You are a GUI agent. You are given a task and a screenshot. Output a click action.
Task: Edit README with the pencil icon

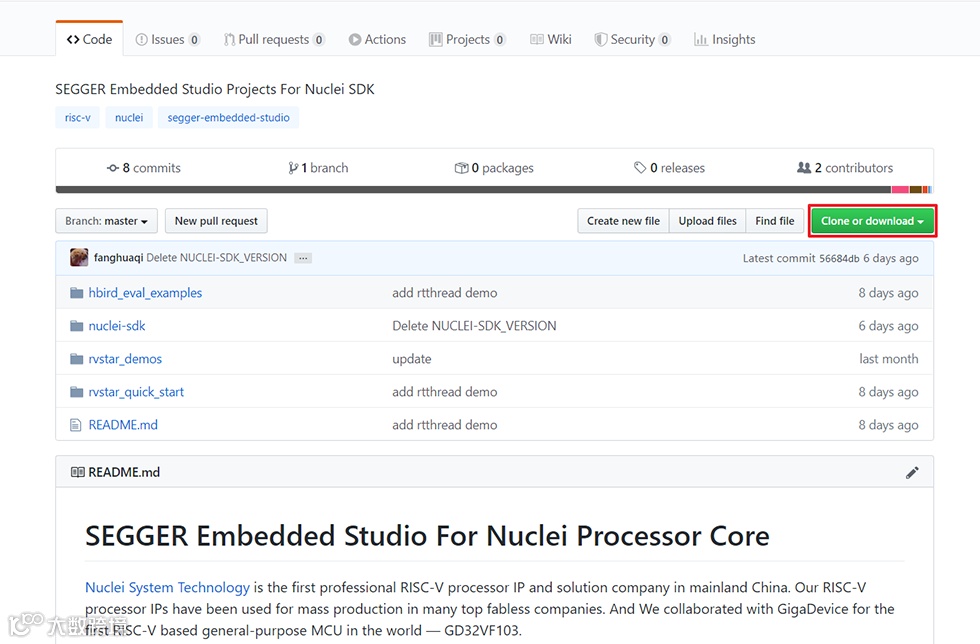[912, 473]
